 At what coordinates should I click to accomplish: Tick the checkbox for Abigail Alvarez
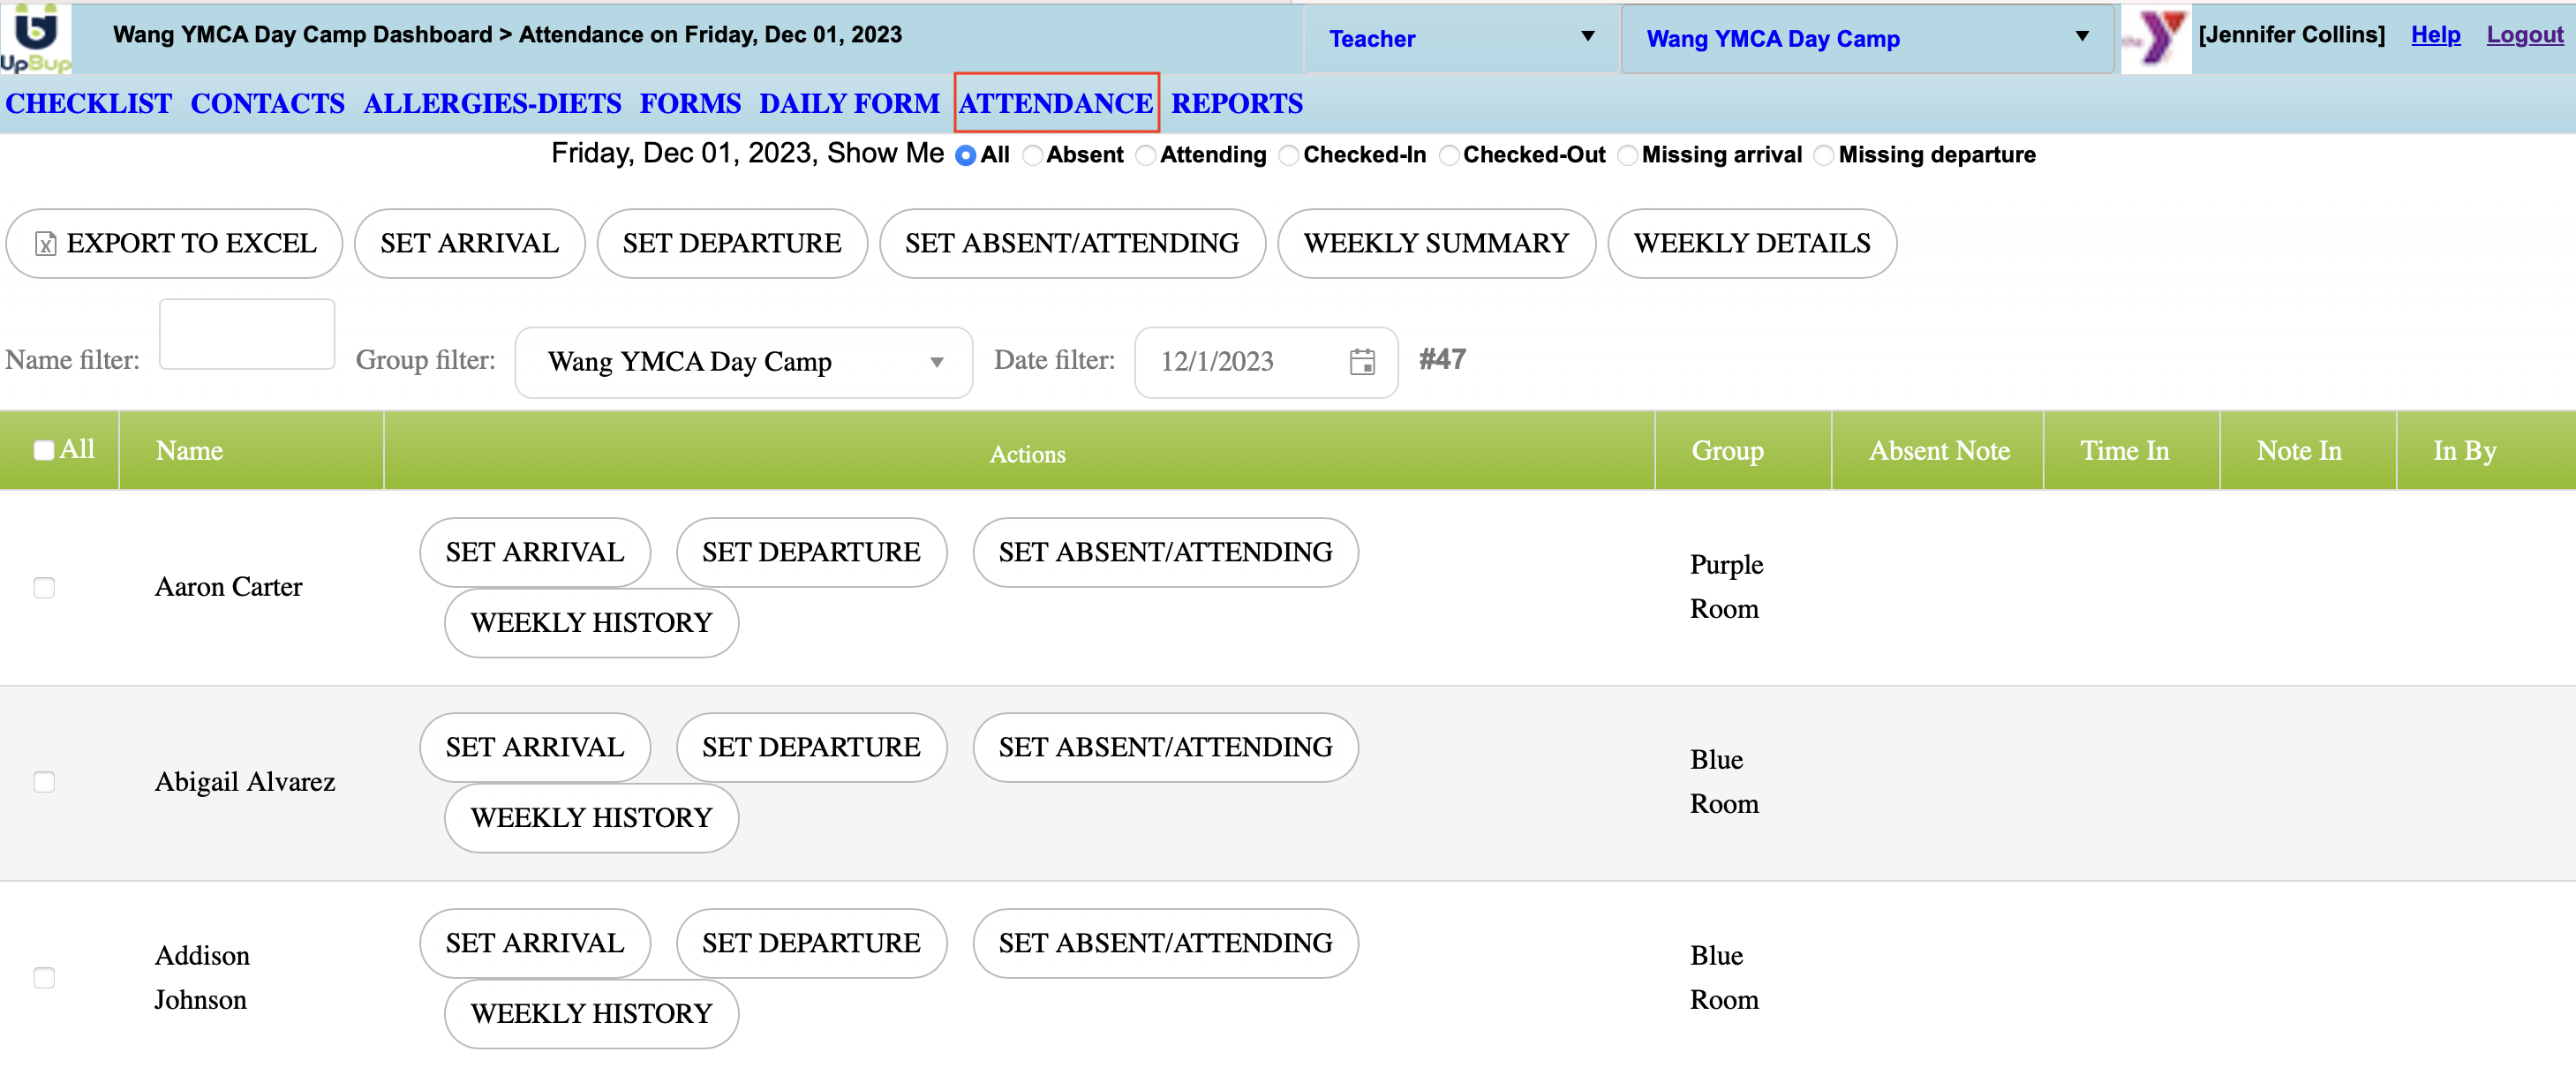point(44,782)
